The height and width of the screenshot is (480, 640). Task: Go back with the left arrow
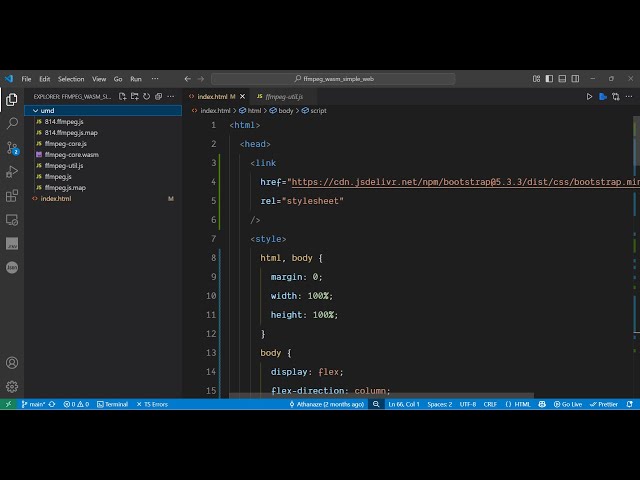pyautogui.click(x=187, y=79)
